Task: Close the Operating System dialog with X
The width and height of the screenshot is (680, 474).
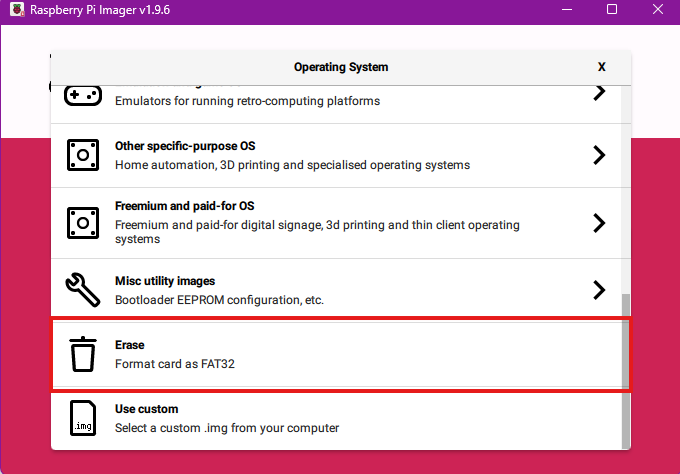Action: tap(602, 67)
